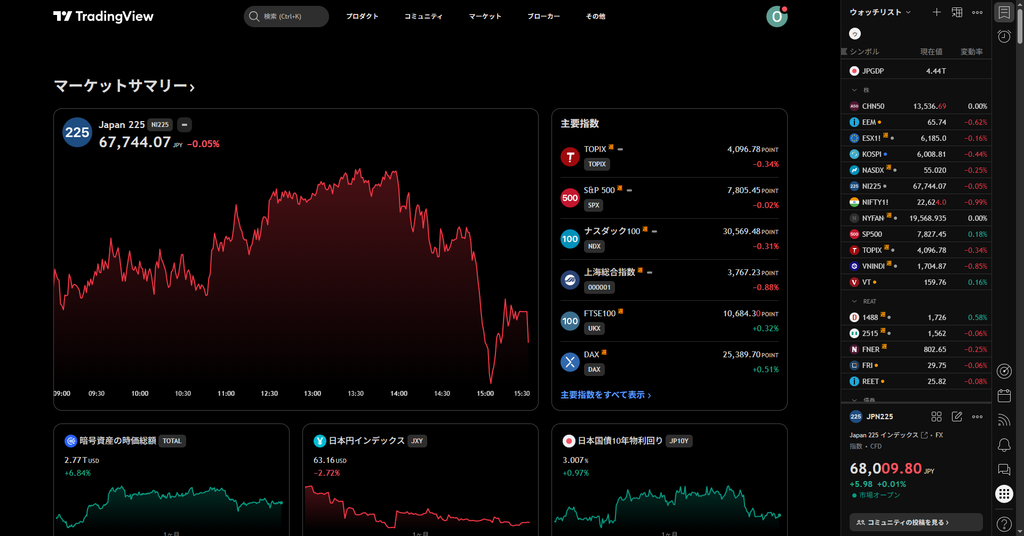
Task: Select the NASDX row in the watchlist
Action: pyautogui.click(x=916, y=170)
